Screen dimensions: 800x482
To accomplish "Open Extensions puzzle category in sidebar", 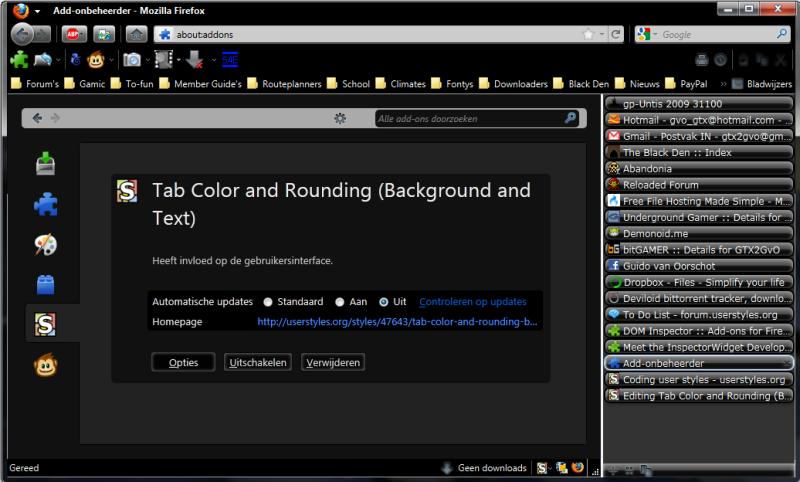I will [45, 204].
